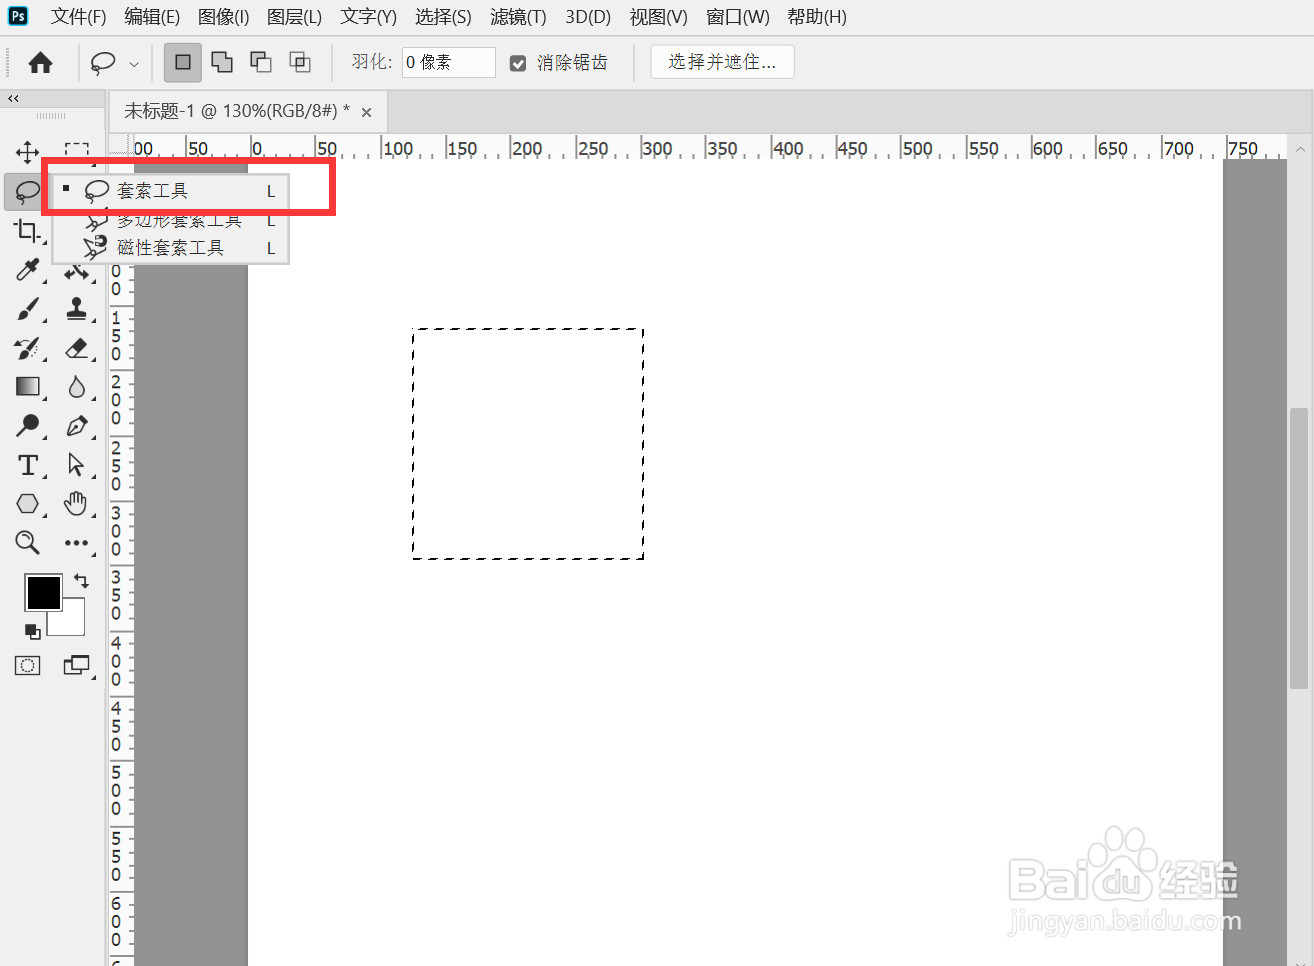Screen dimensions: 1314x966
Task: Open the 帮助(H) menu
Action: click(816, 17)
